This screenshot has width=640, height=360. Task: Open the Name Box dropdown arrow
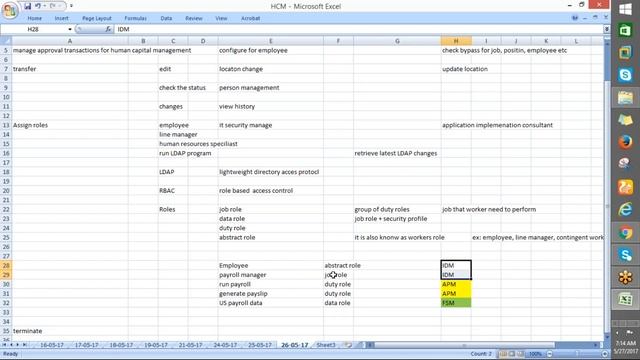[x=70, y=29]
